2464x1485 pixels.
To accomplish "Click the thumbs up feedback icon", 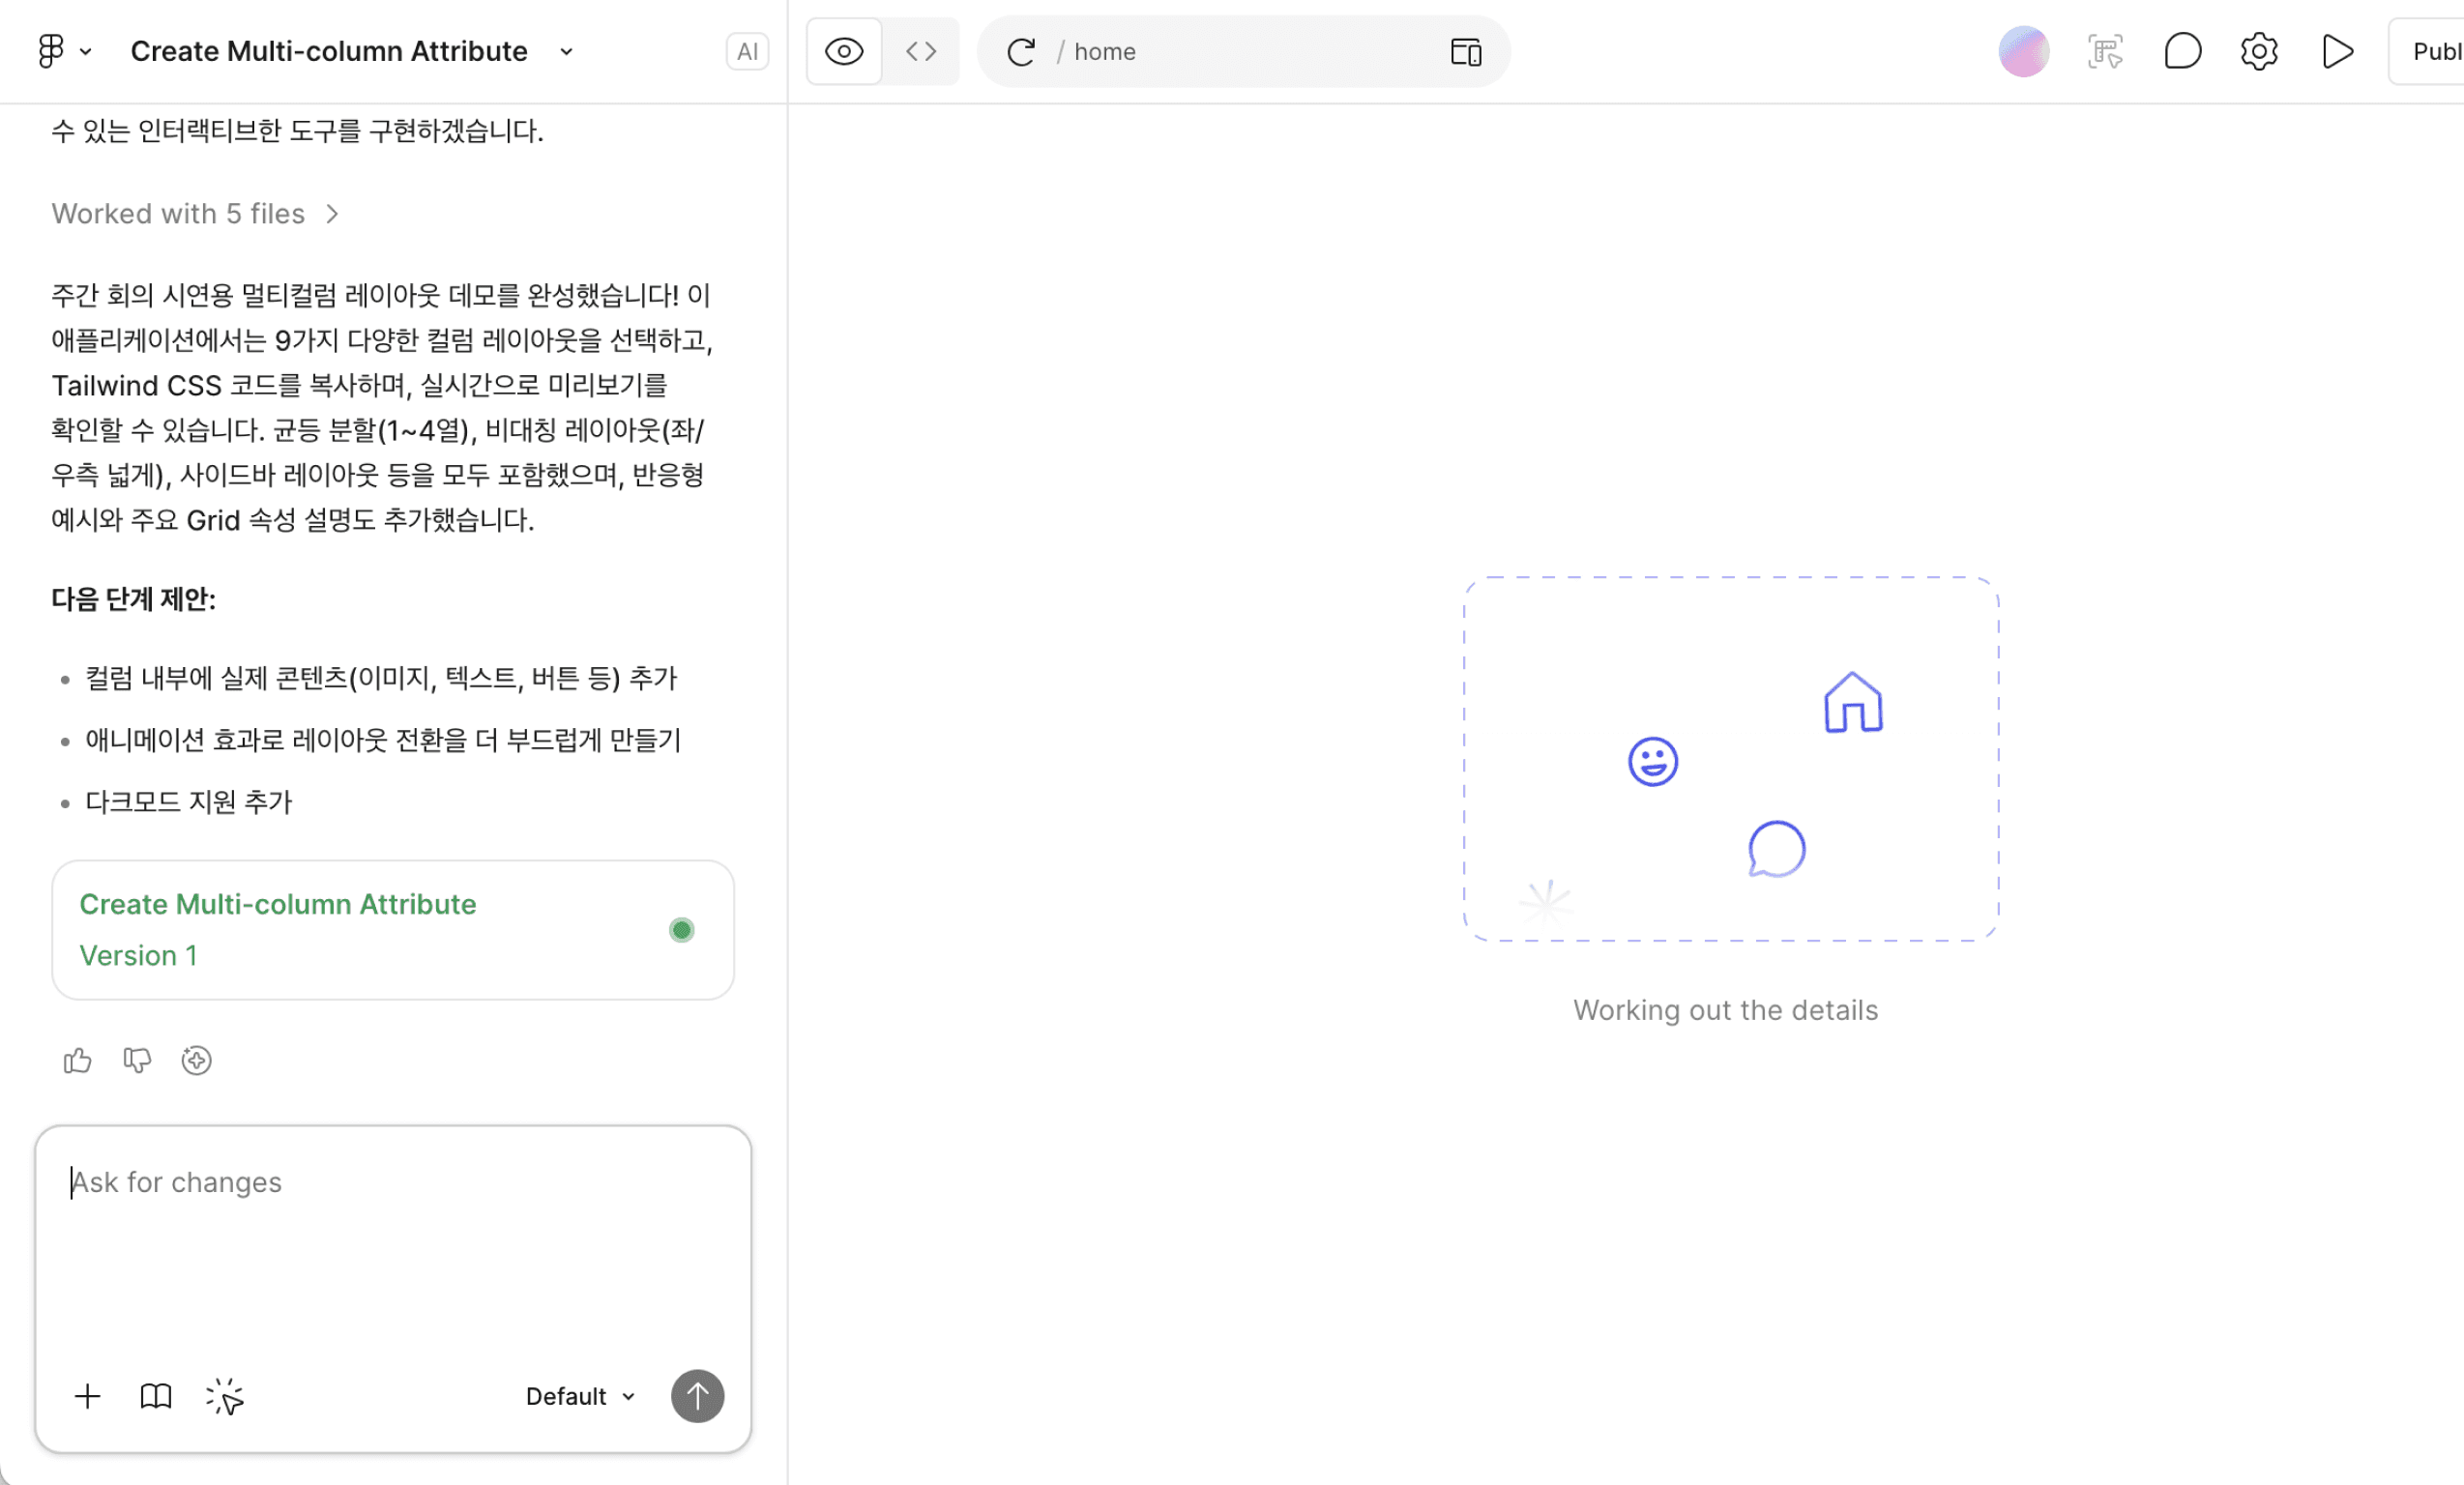I will (77, 1060).
